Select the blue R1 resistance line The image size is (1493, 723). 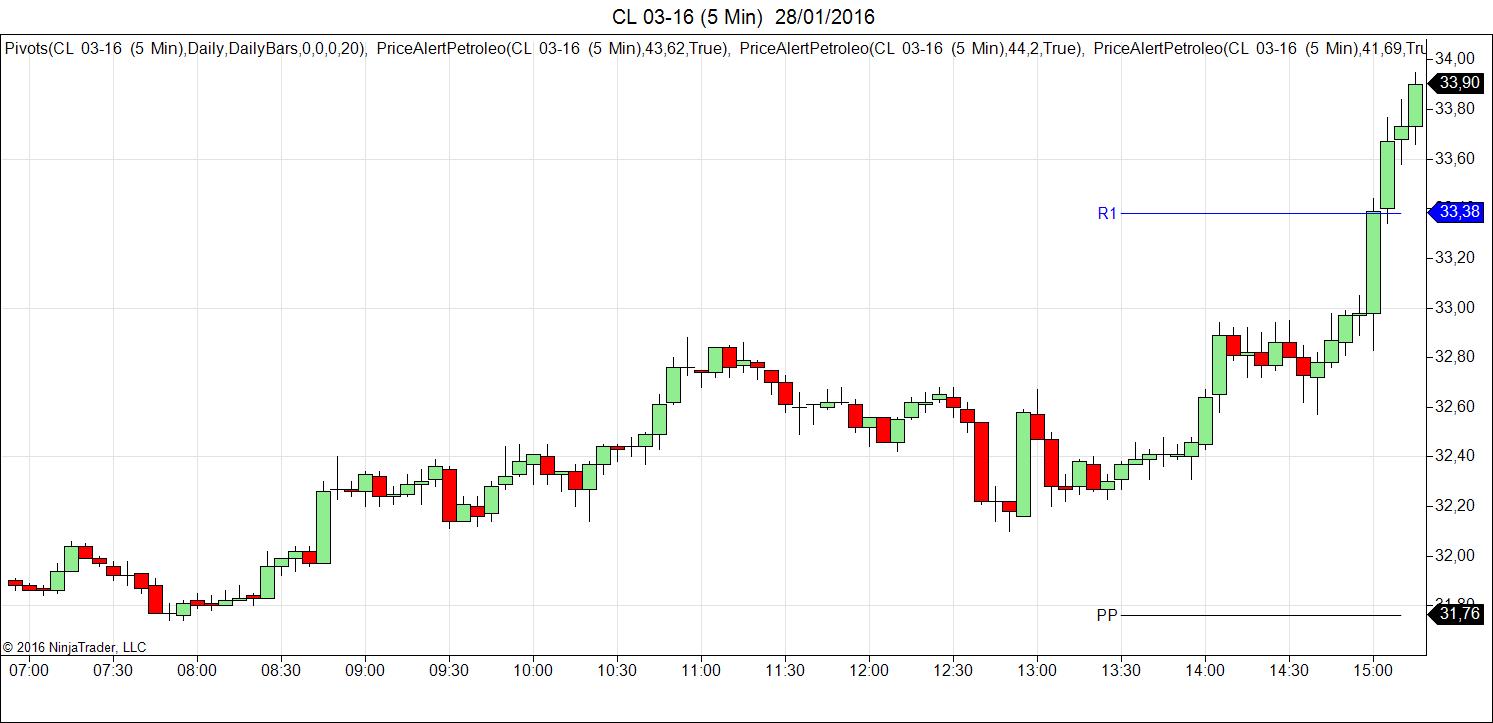pyautogui.click(x=1261, y=213)
